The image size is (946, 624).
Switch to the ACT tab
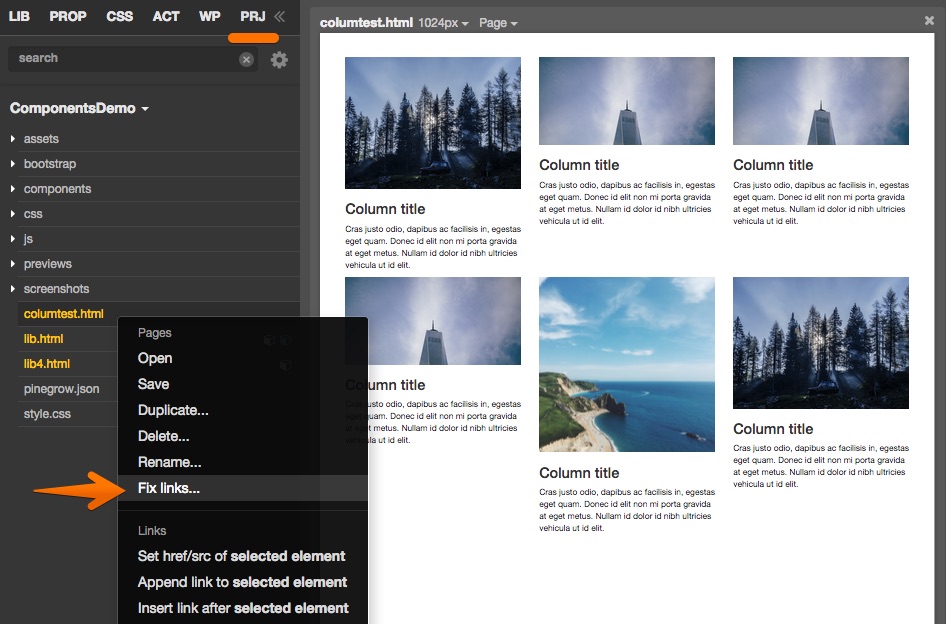(166, 16)
